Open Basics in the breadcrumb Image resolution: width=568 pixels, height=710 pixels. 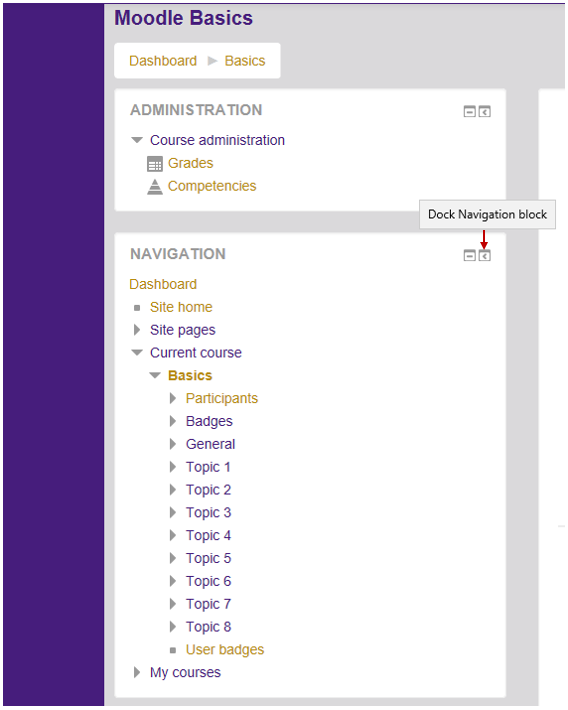245,61
